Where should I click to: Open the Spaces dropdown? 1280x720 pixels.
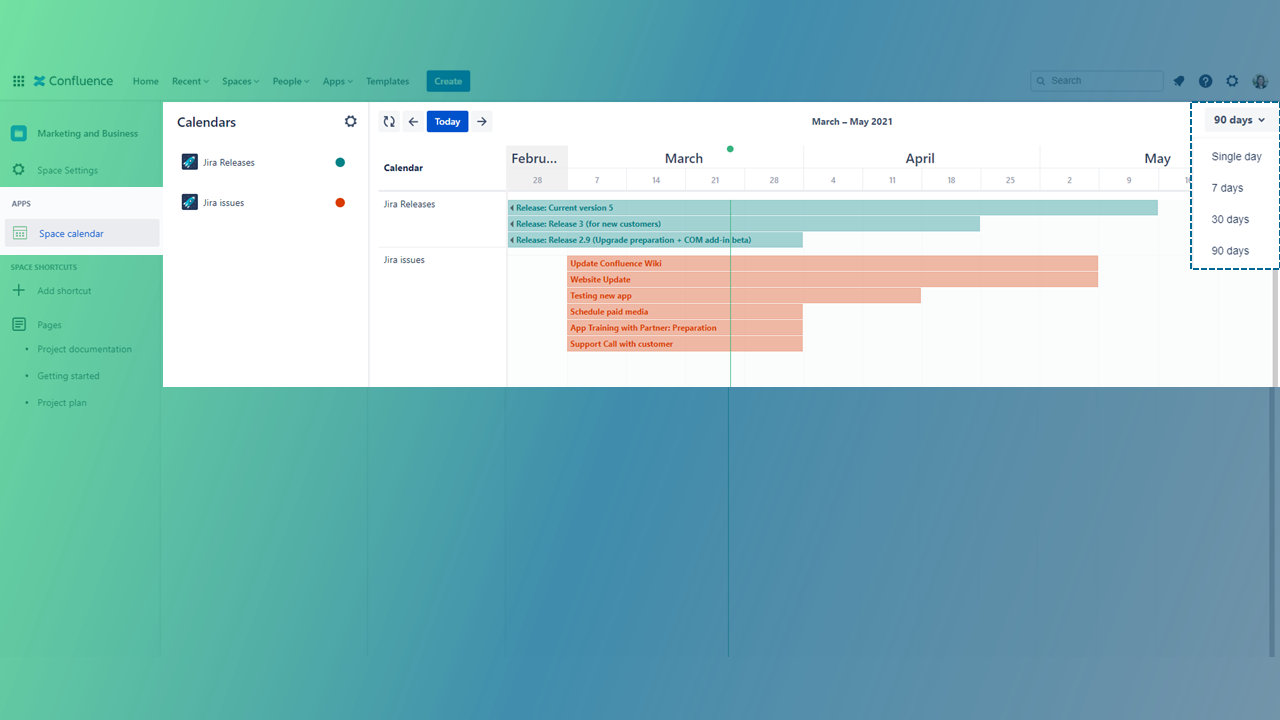click(x=240, y=81)
